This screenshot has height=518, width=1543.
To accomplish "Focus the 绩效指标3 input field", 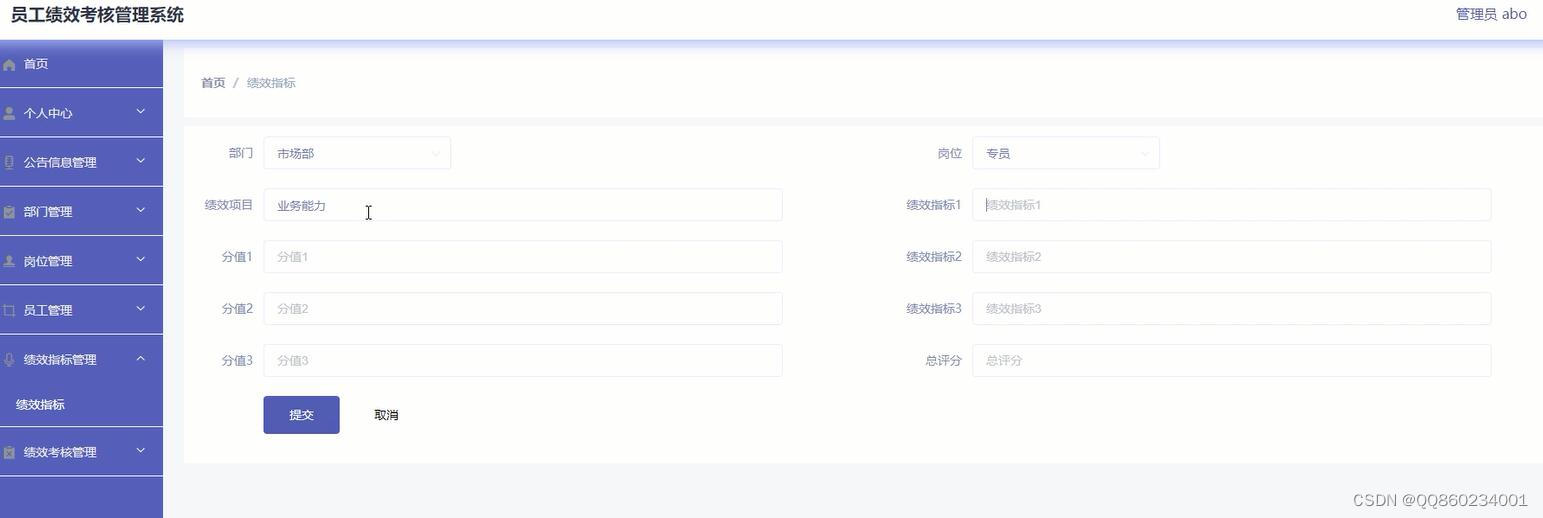I will tap(1232, 309).
